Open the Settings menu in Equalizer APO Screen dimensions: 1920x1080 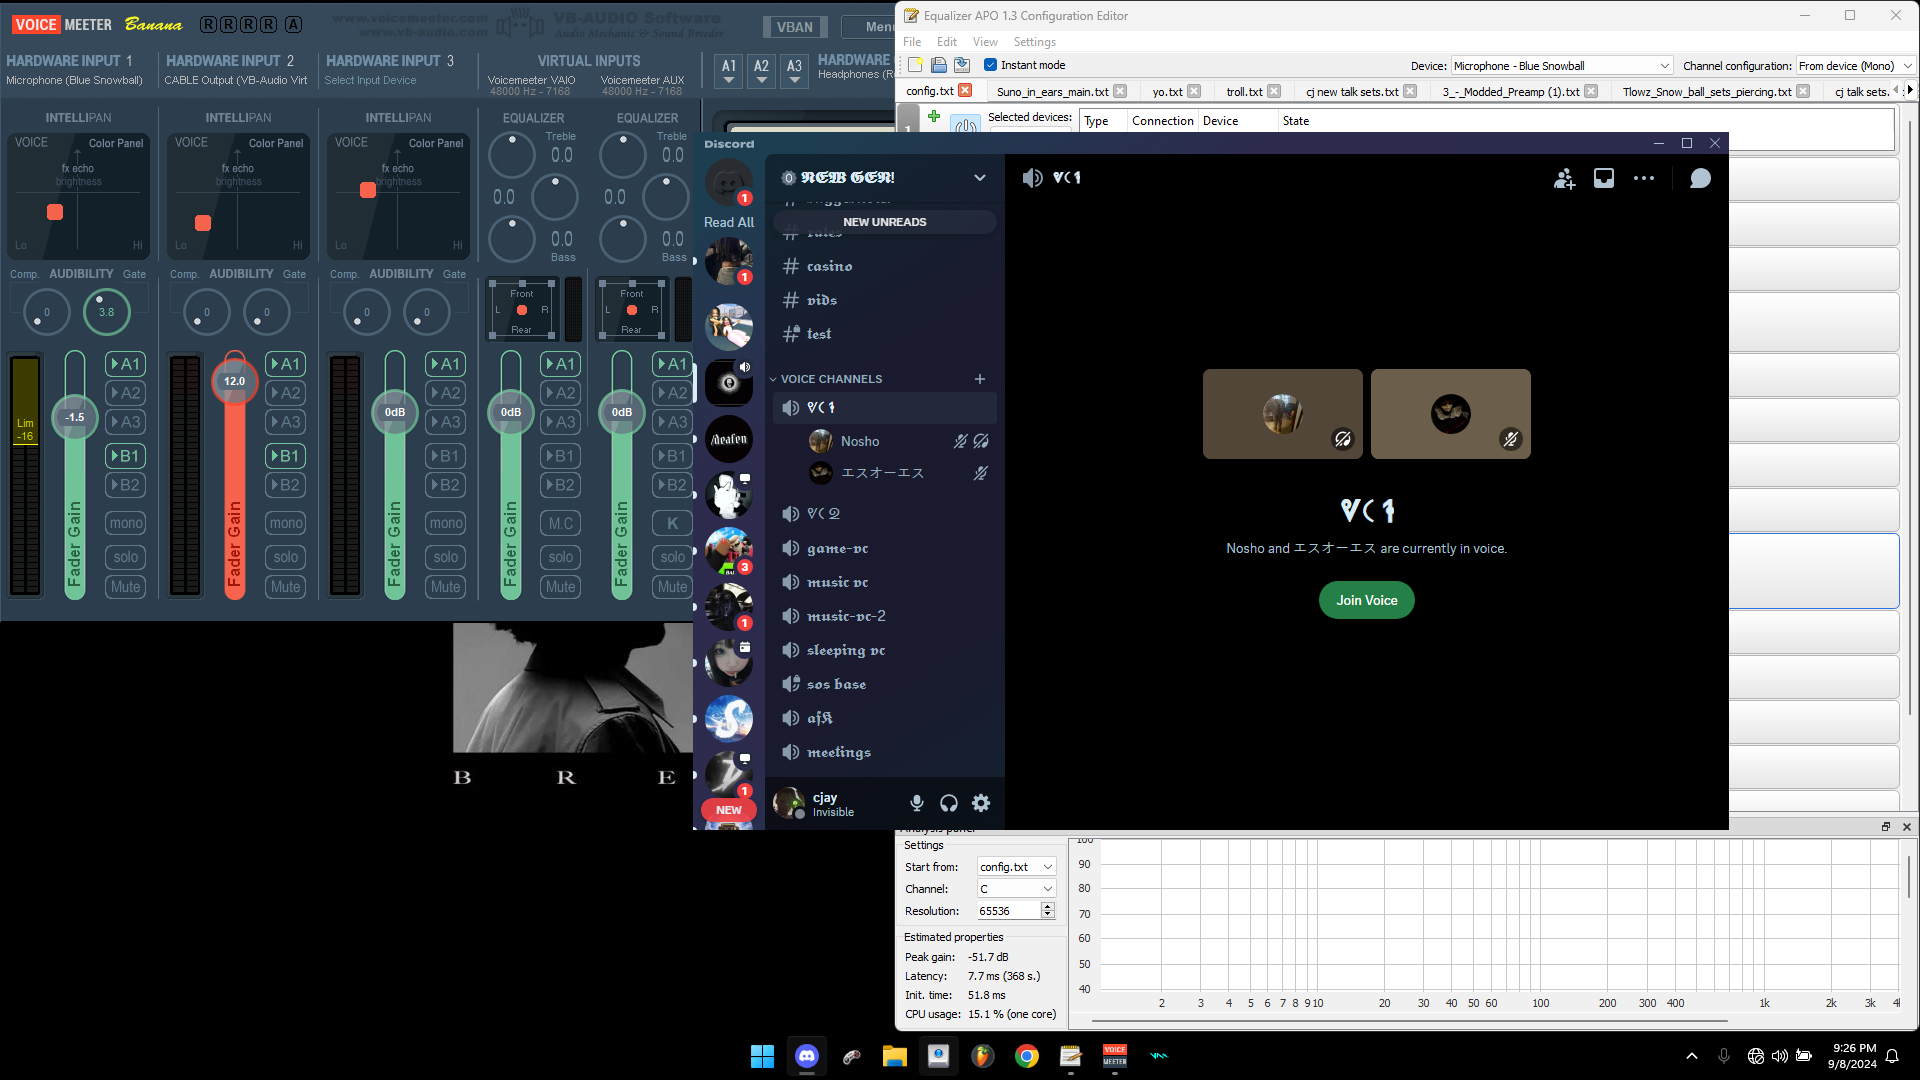pos(1034,42)
